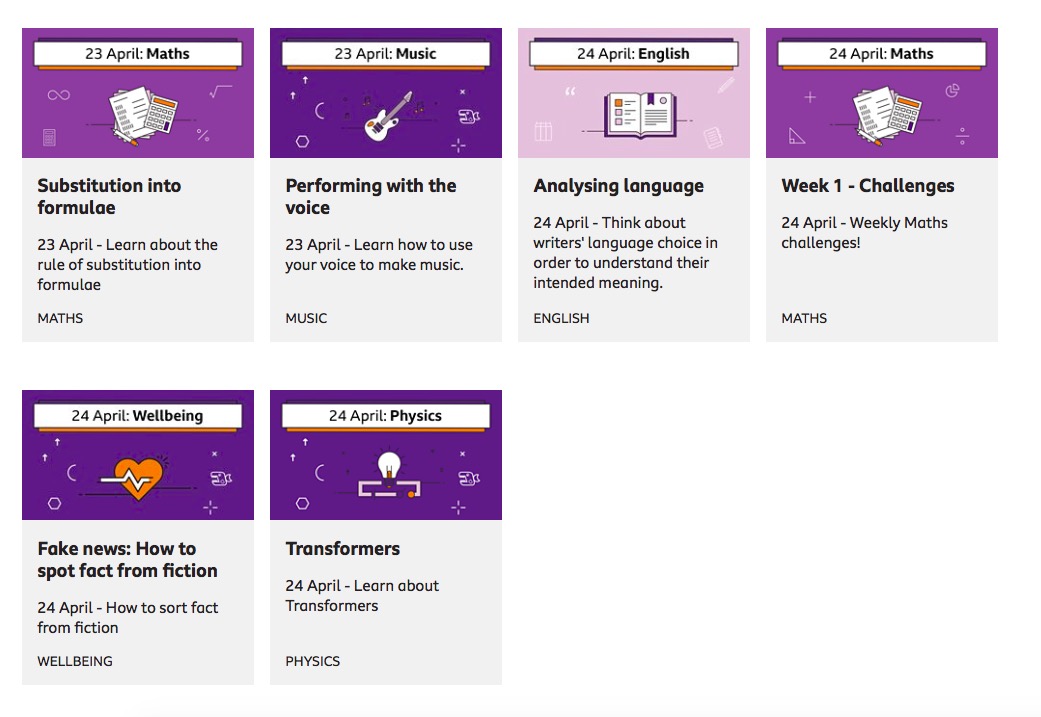Screen dimensions: 1041x717
Task: Click the 24 April: Physics banner label
Action: (x=385, y=416)
